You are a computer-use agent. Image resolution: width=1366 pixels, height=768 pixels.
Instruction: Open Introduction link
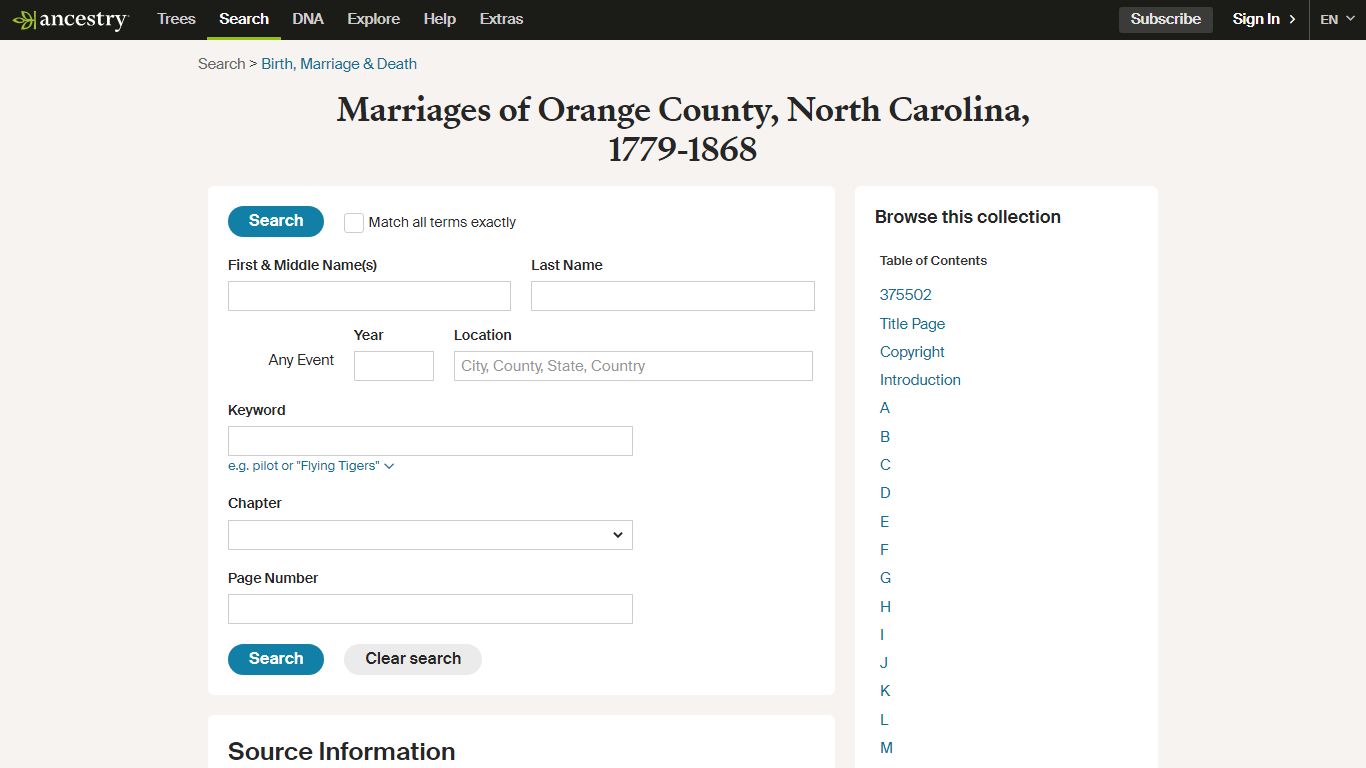pos(920,380)
